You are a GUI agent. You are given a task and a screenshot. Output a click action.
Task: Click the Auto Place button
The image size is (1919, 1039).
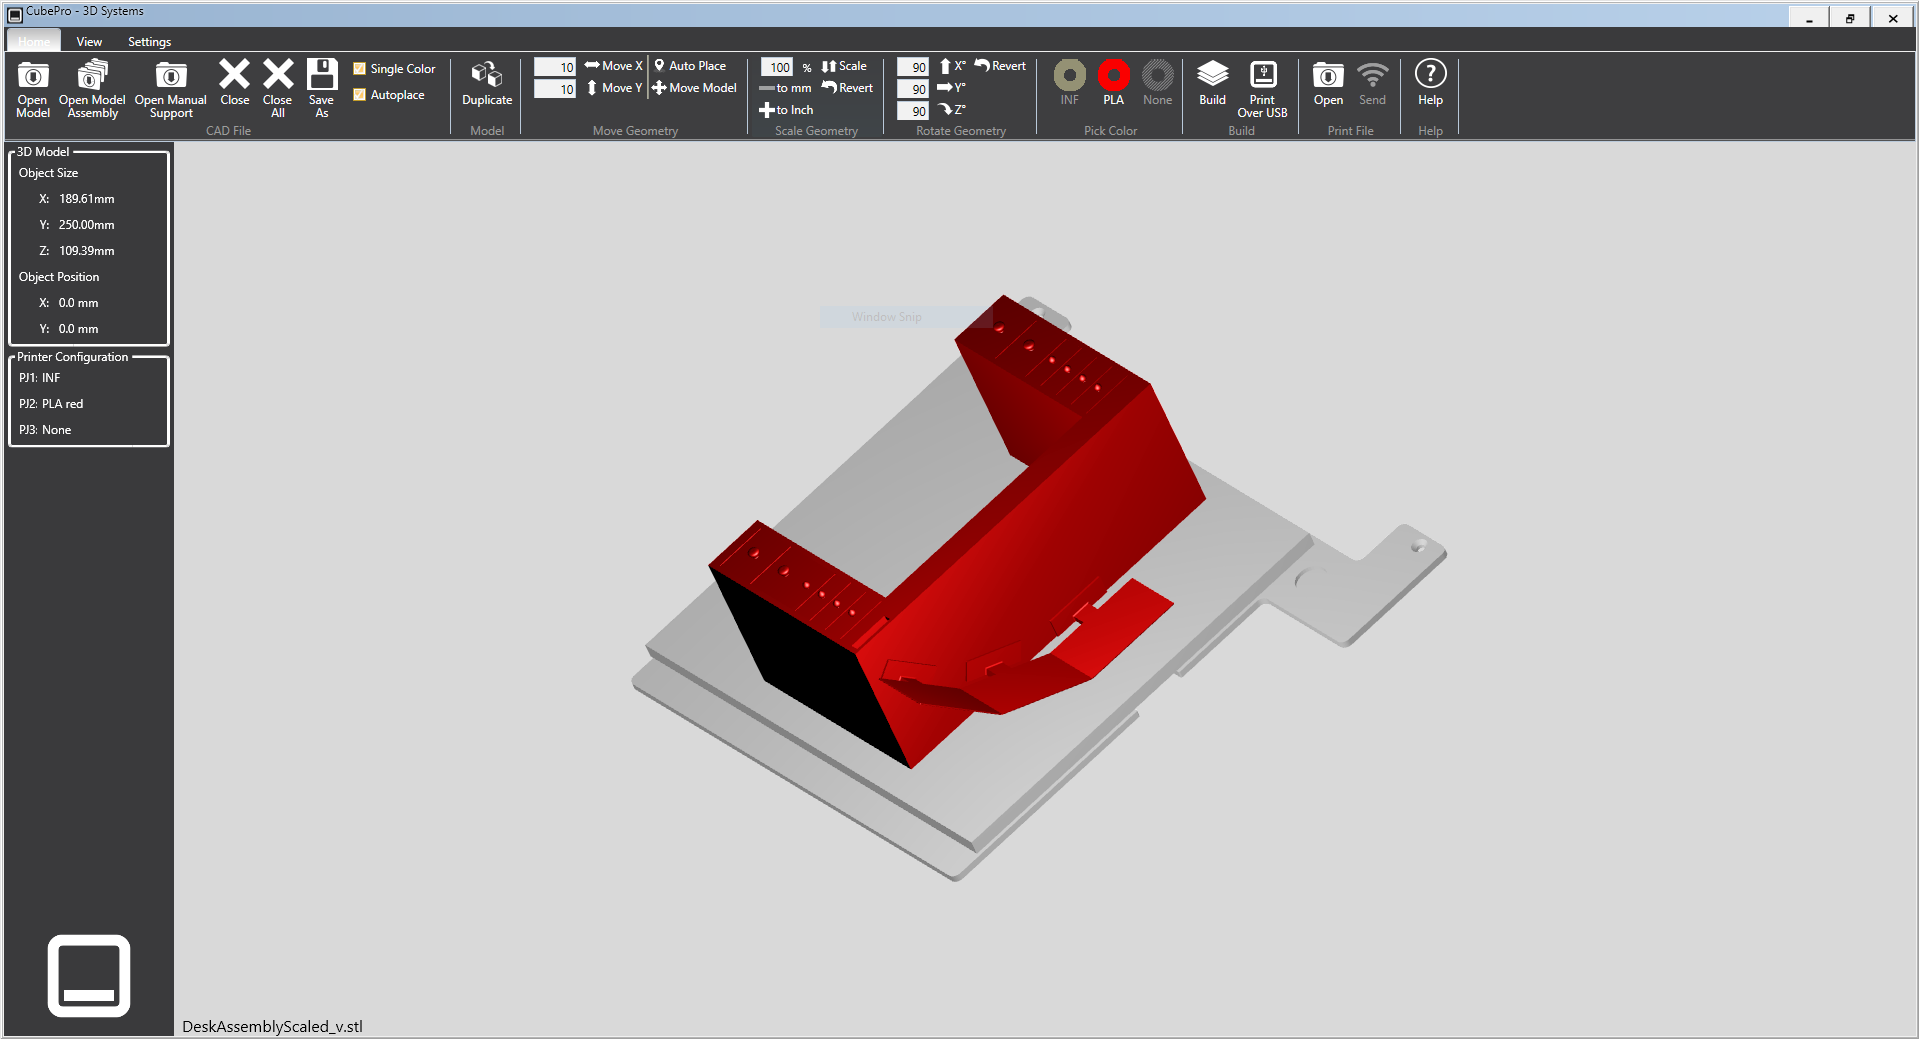click(x=690, y=66)
